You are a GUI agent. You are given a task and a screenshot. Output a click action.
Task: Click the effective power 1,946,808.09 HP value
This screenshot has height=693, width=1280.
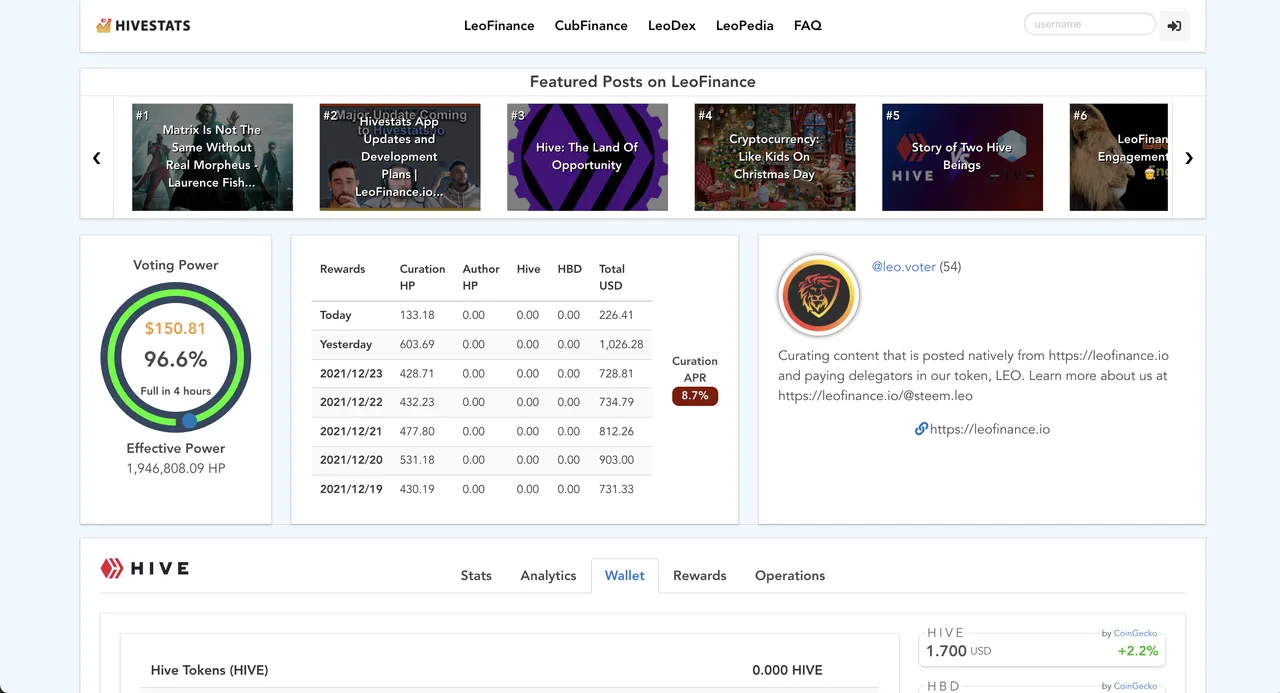click(176, 468)
